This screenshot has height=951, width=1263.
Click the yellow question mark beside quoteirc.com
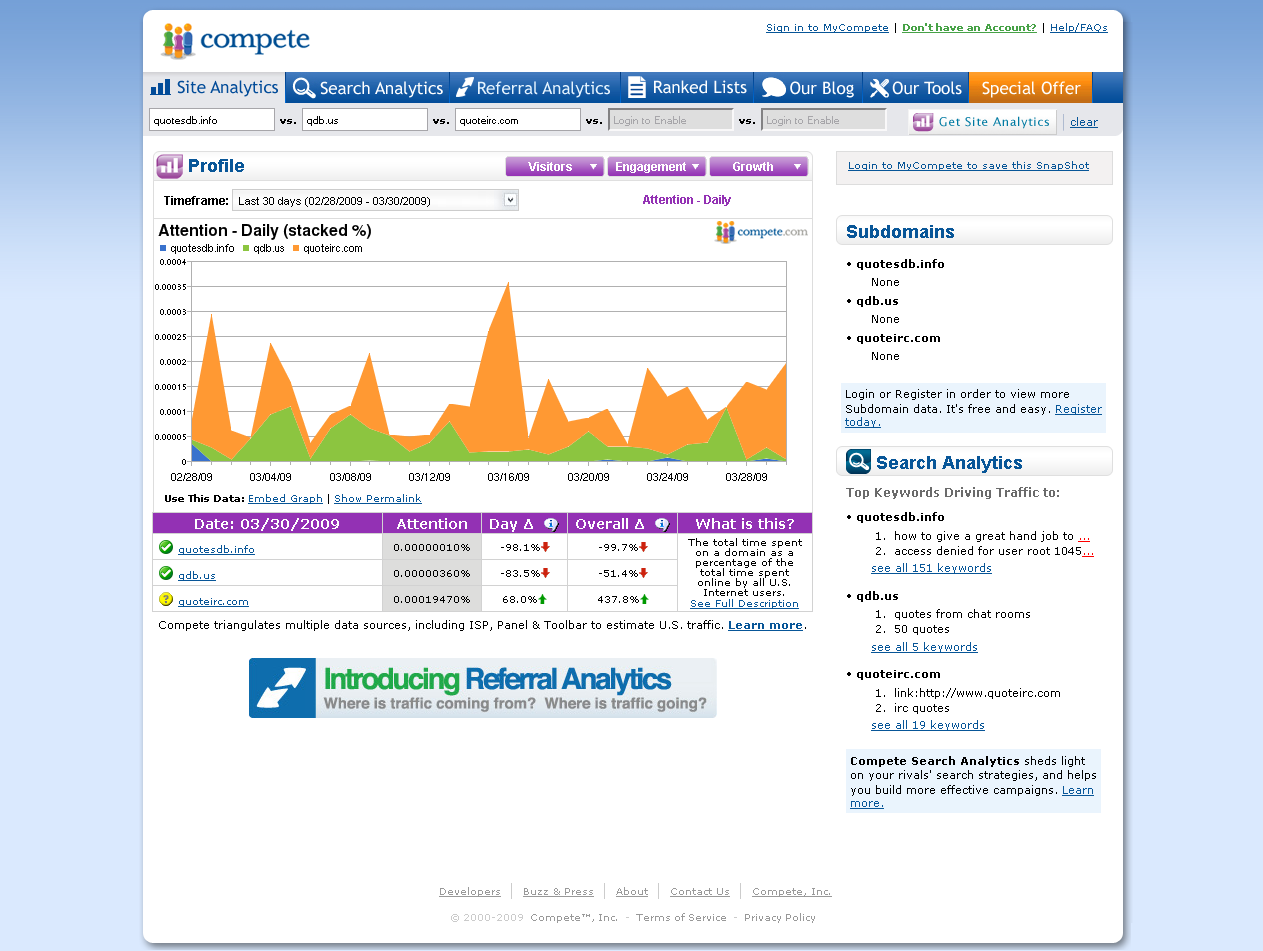pyautogui.click(x=166, y=600)
